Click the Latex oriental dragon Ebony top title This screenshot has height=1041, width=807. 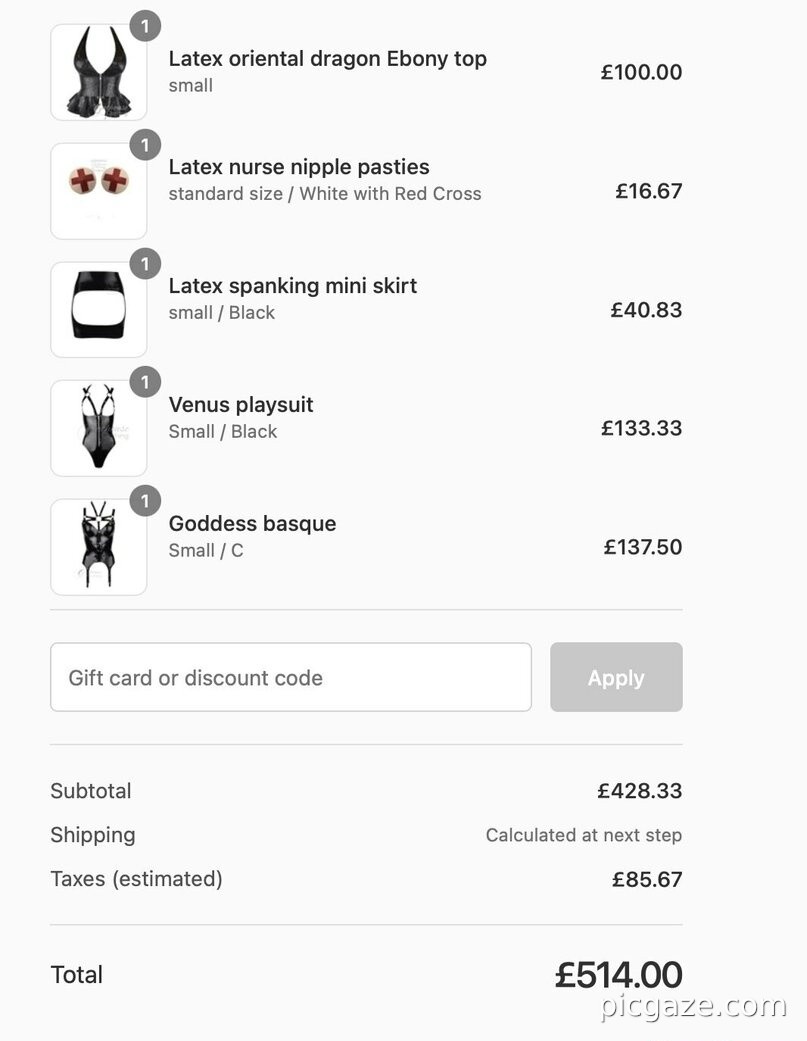pos(327,58)
